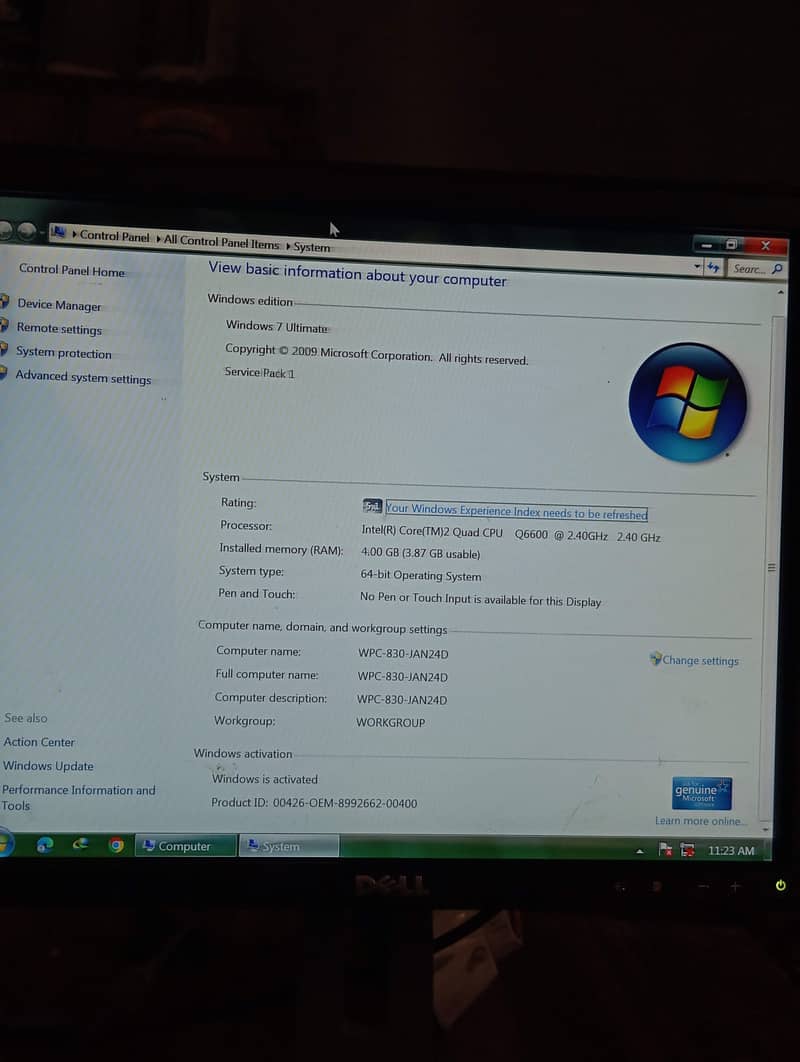Click the Service Pack 1 text

pyautogui.click(x=259, y=373)
